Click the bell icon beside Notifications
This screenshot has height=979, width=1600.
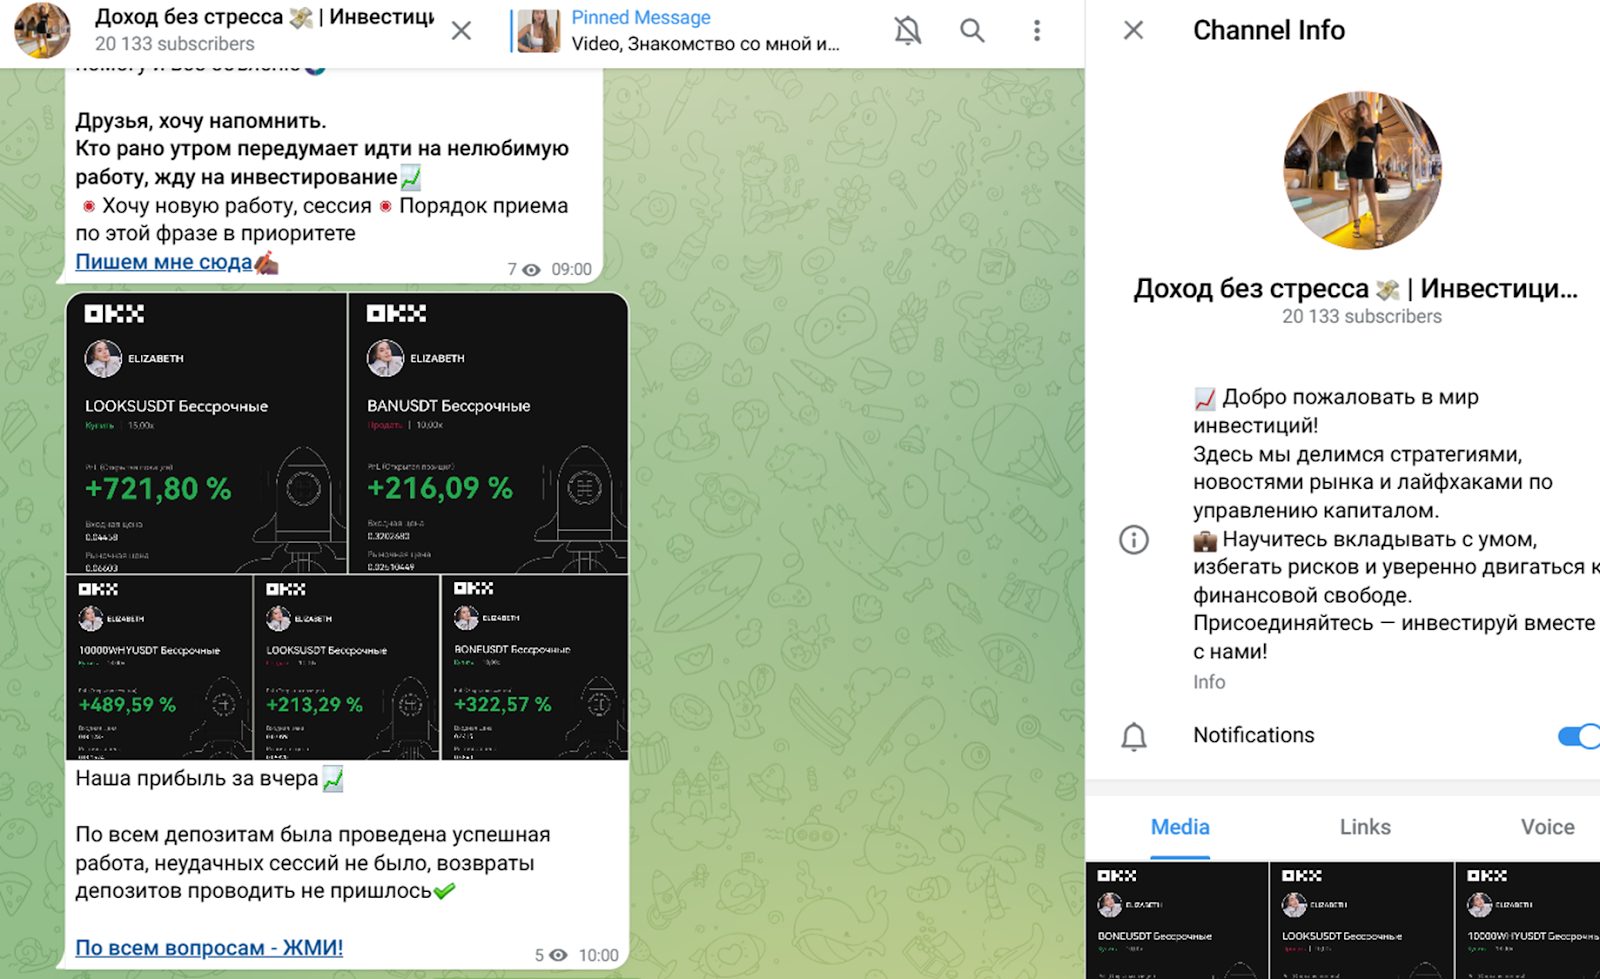click(x=1133, y=737)
